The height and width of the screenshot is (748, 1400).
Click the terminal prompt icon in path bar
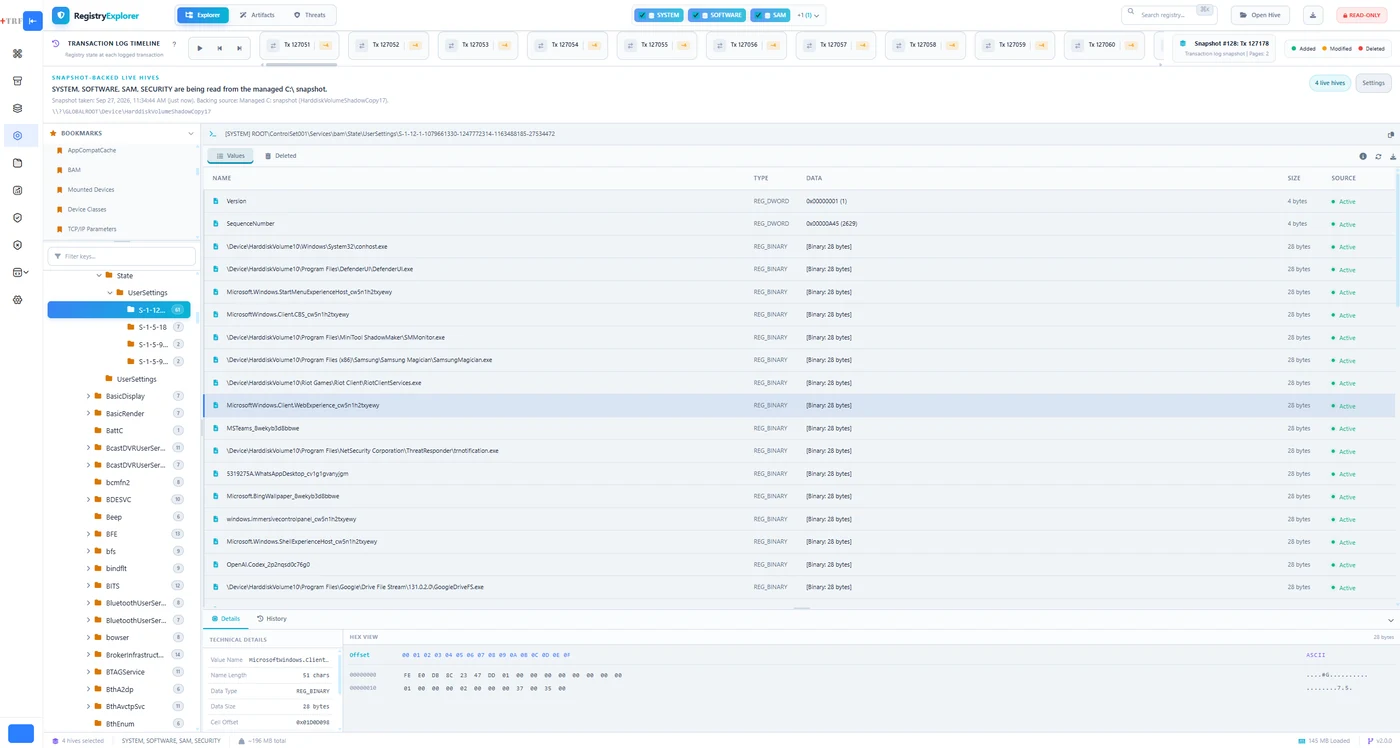coord(213,133)
